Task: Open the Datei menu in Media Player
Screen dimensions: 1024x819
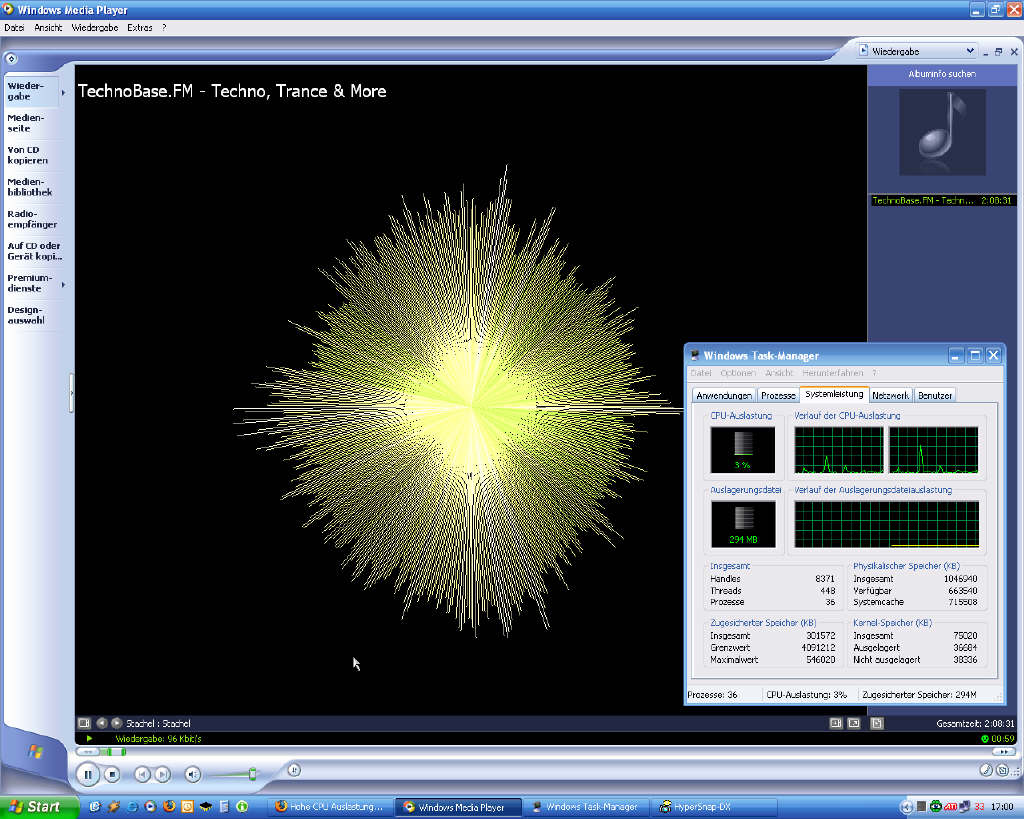Action: (14, 27)
